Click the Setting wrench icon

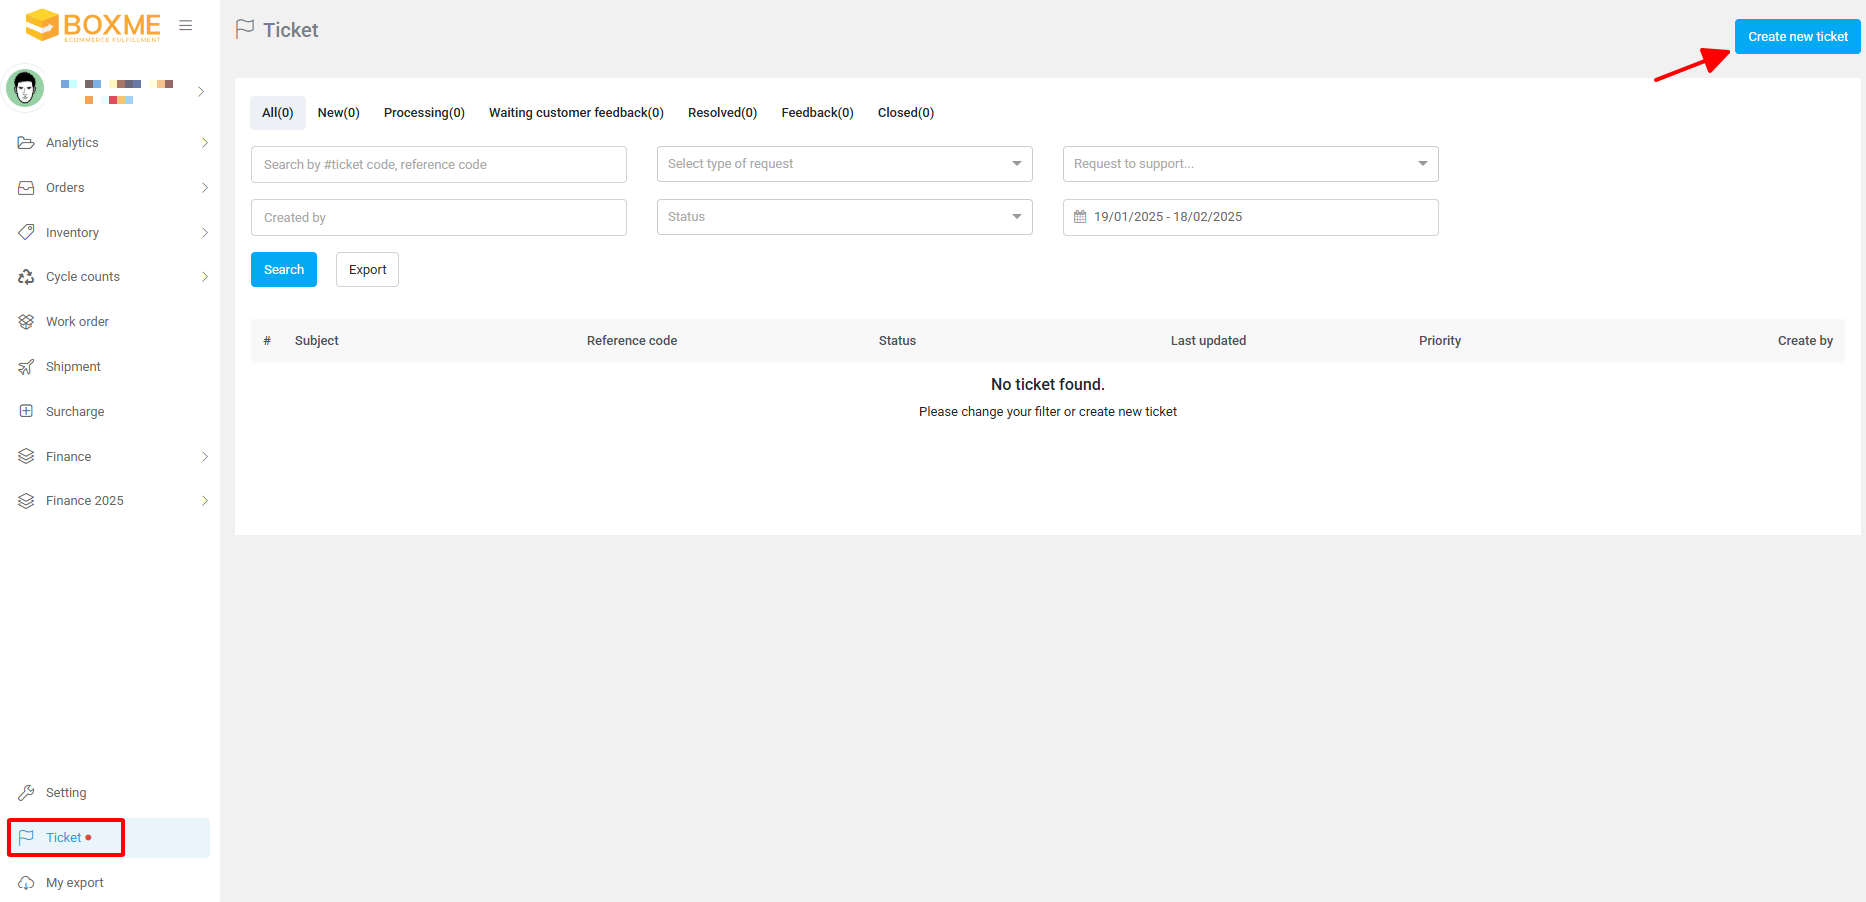26,793
